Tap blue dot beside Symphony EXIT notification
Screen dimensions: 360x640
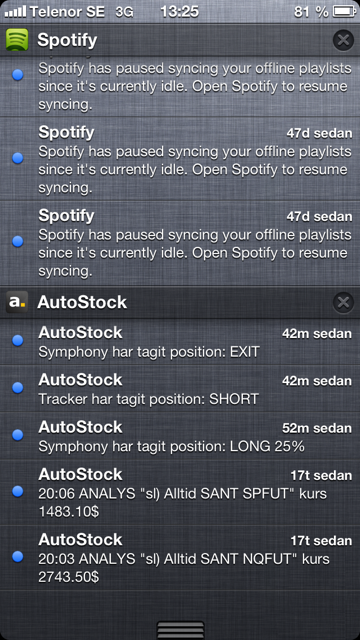coord(18,340)
